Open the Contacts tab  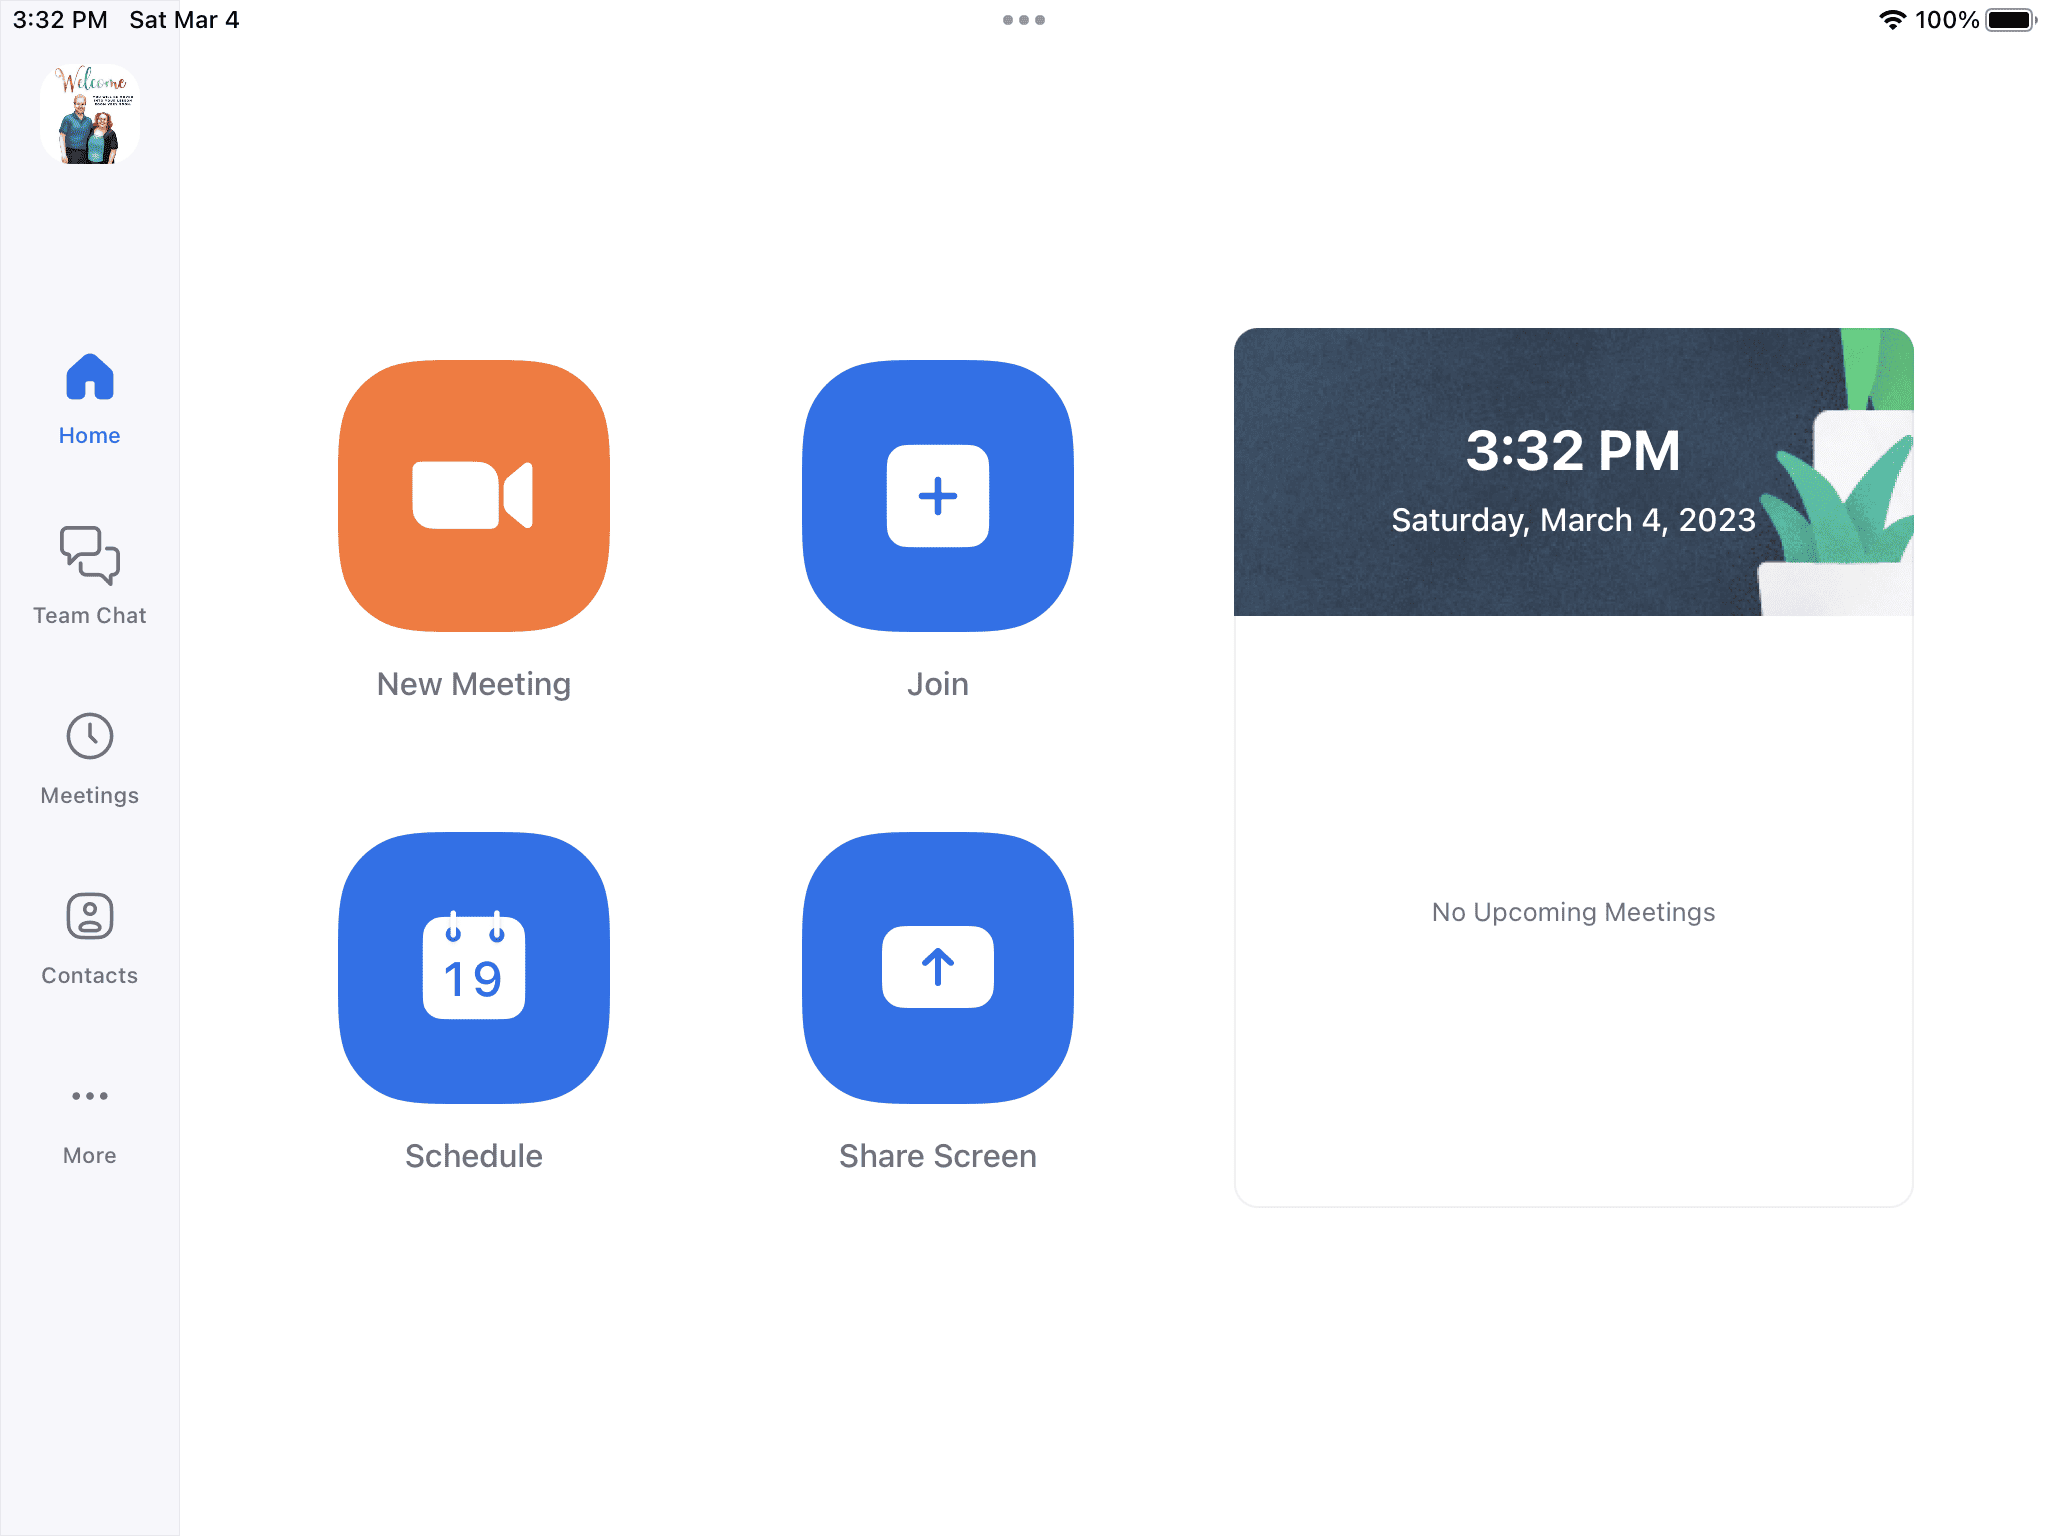pos(90,939)
